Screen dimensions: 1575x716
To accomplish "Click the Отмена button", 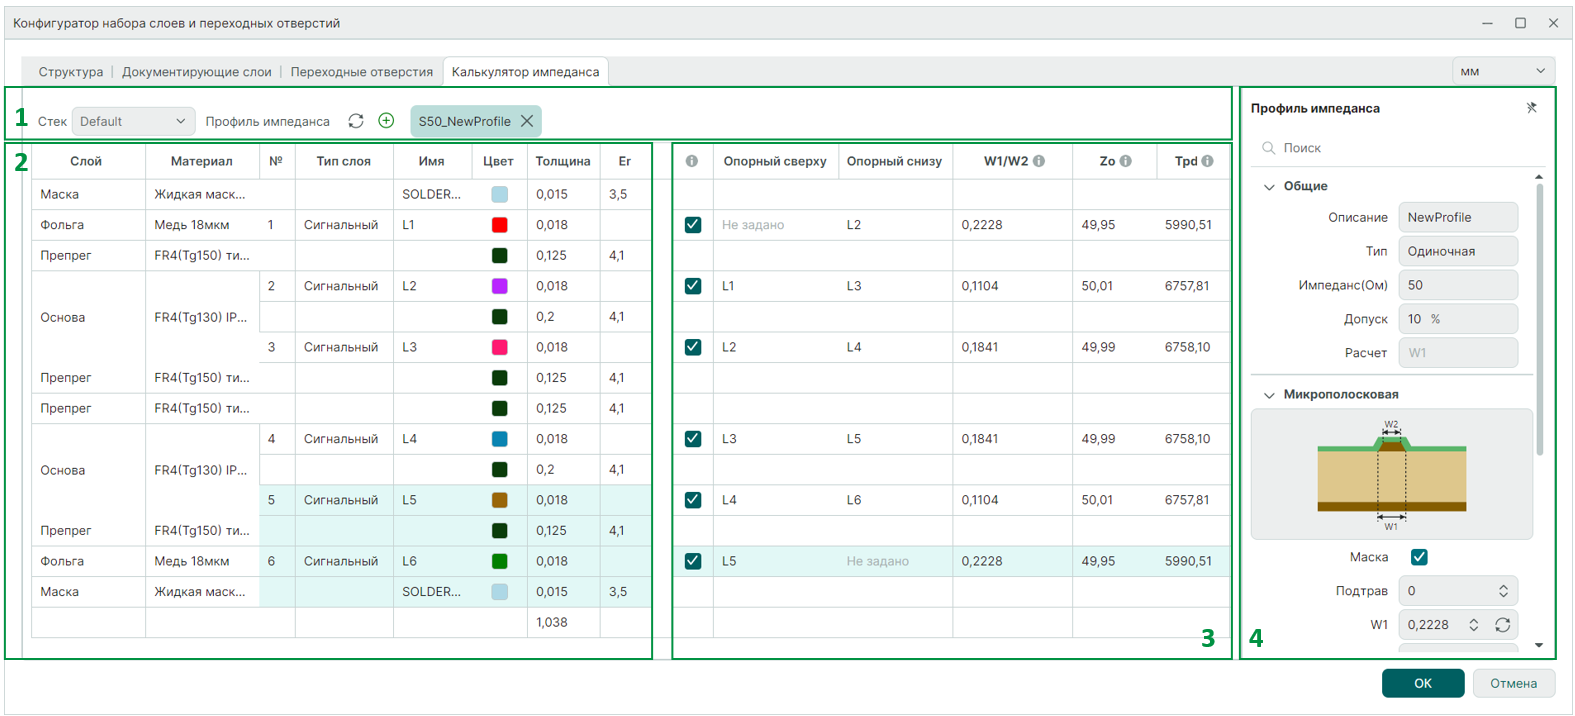I will point(1512,683).
